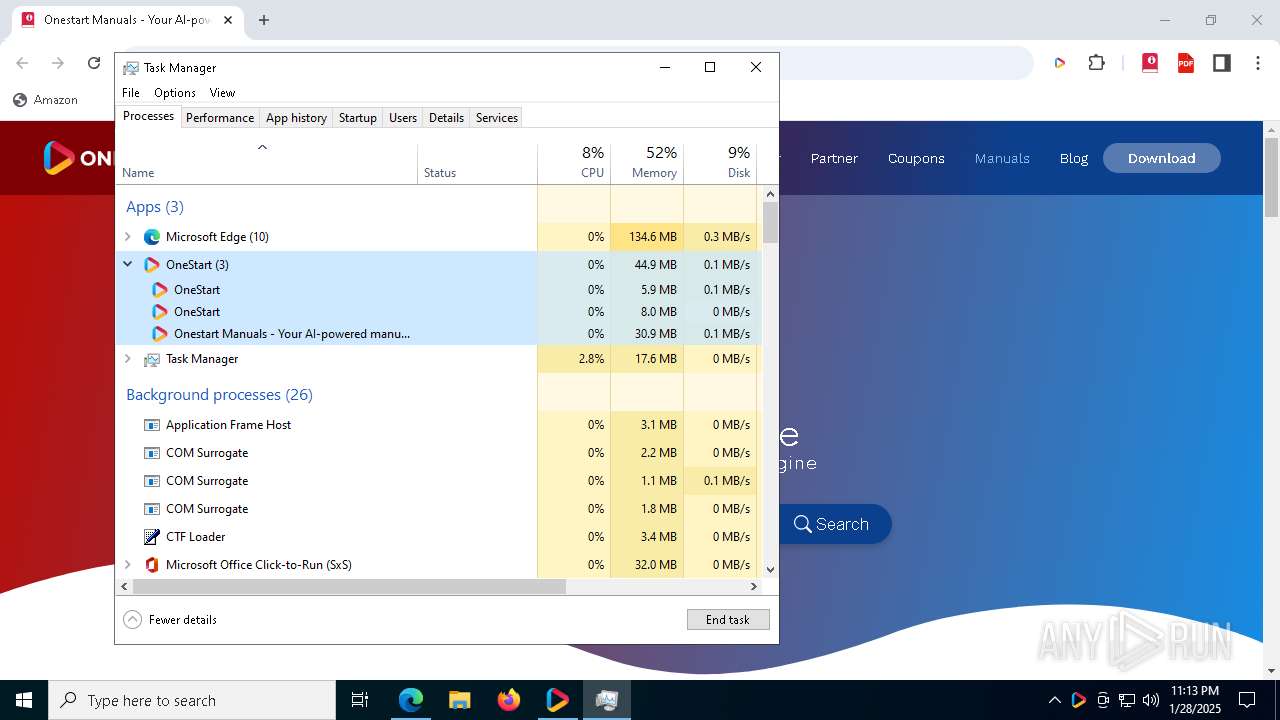1280x720 pixels.
Task: Click the Microsoft Office Click-to-Run icon
Action: [x=152, y=565]
